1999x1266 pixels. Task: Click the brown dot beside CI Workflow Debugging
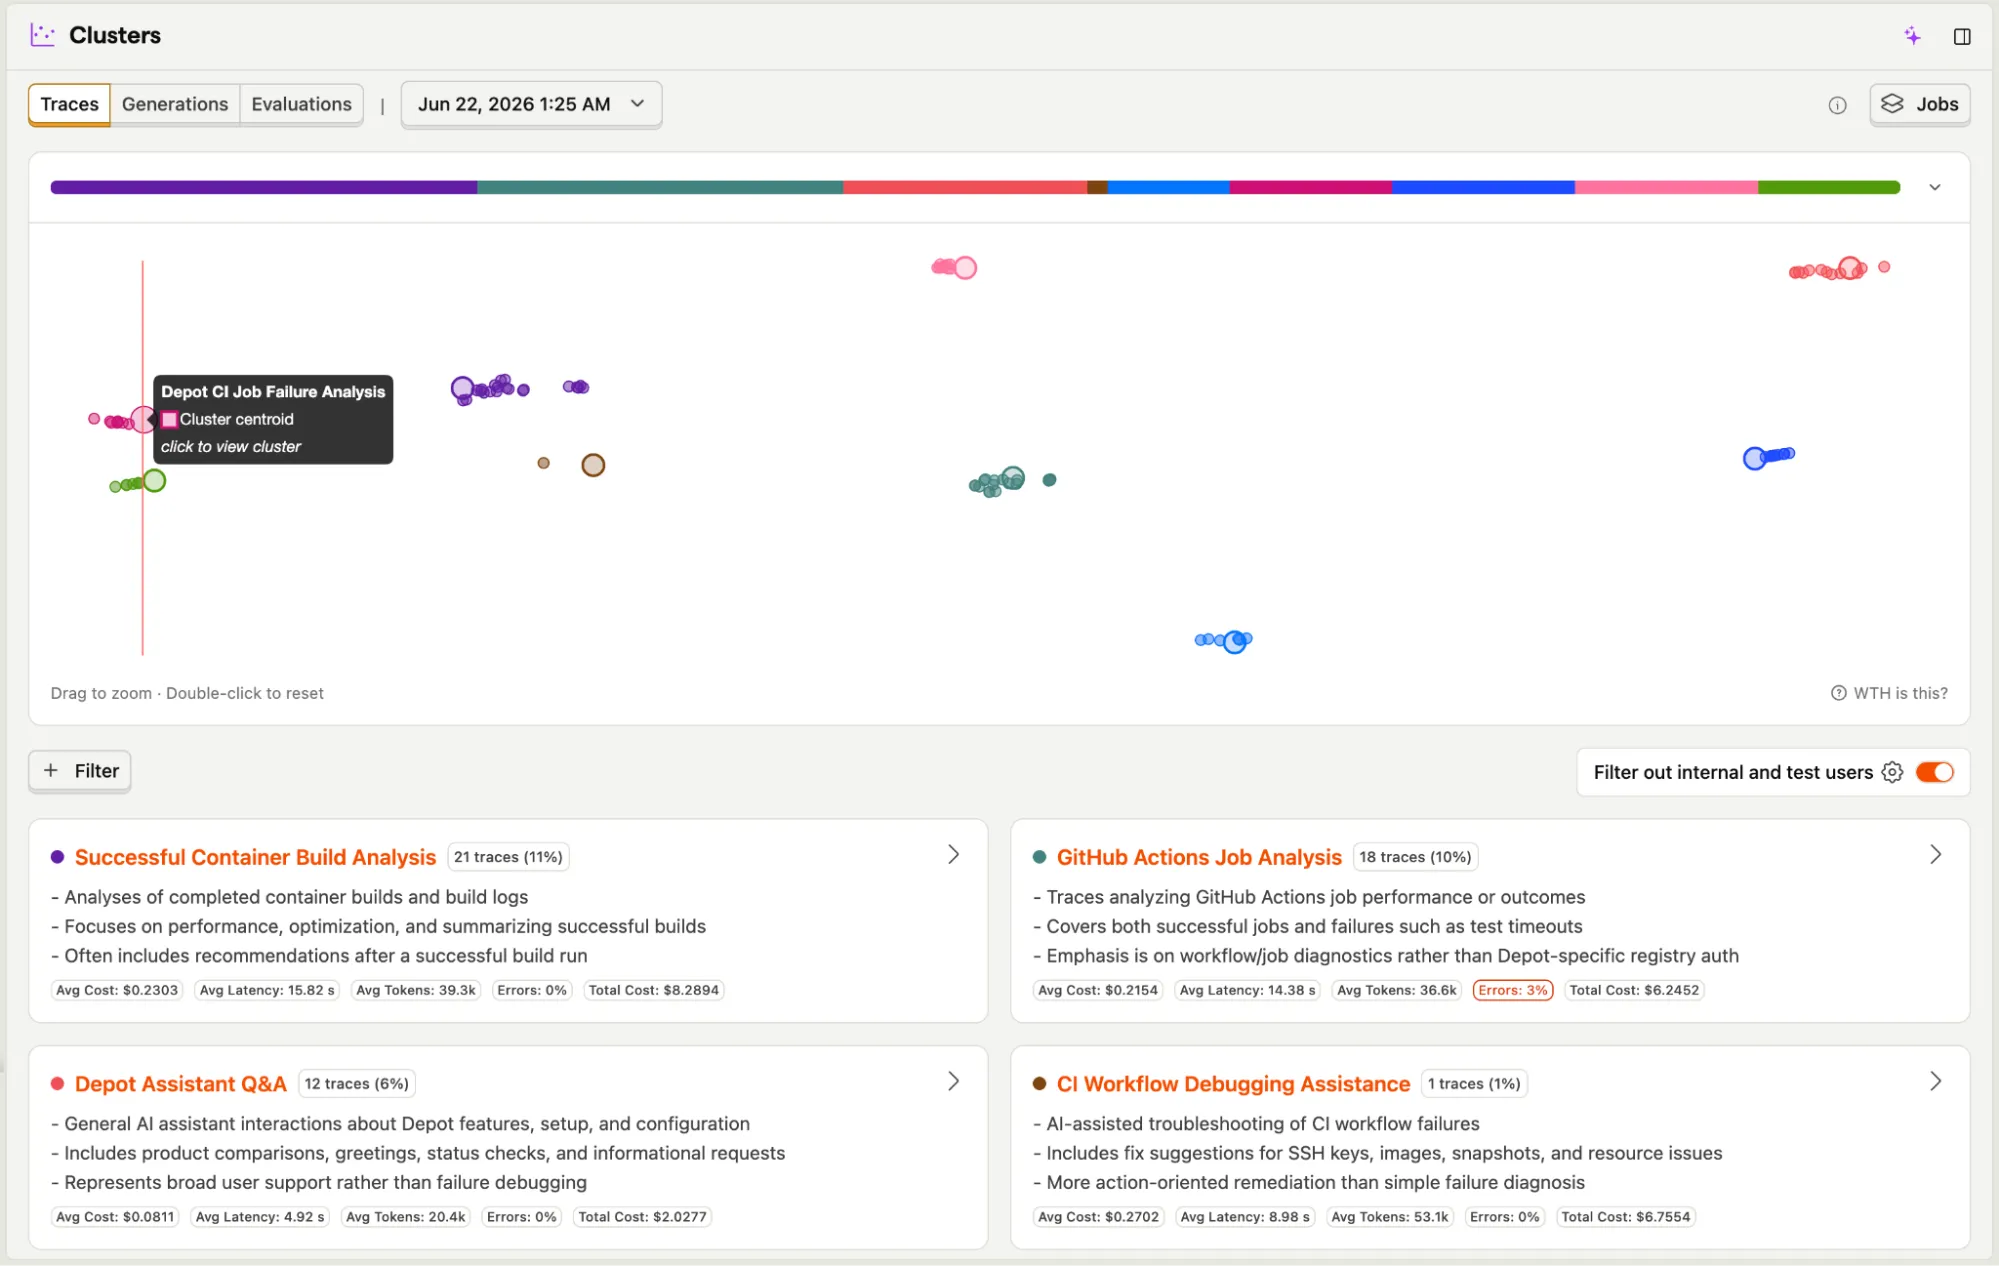point(1039,1084)
